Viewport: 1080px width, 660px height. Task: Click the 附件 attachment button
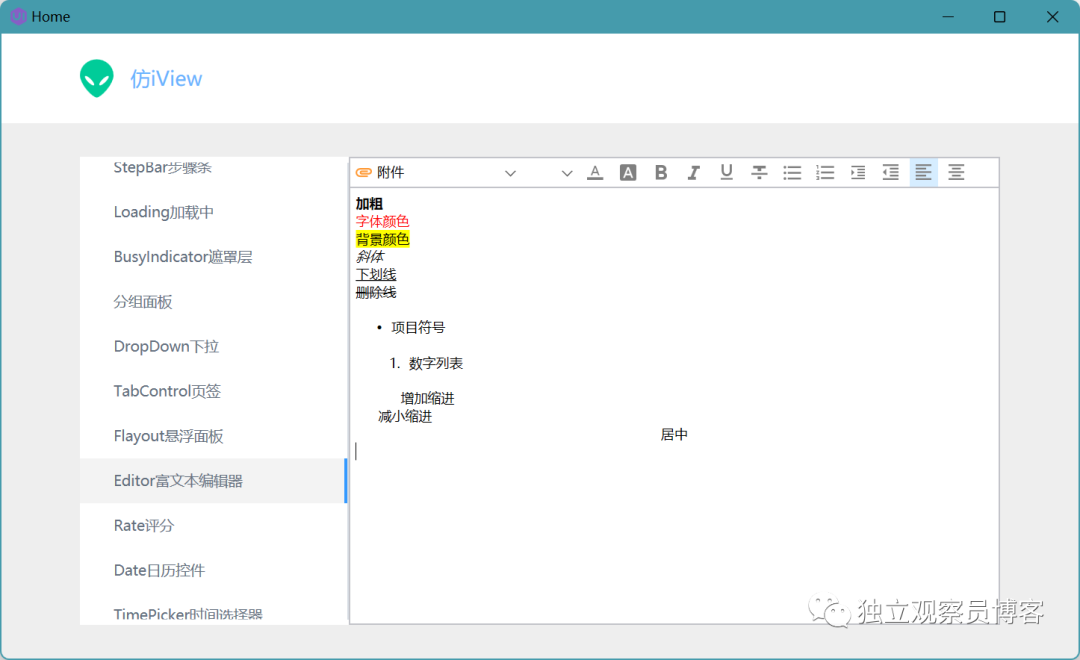(380, 172)
